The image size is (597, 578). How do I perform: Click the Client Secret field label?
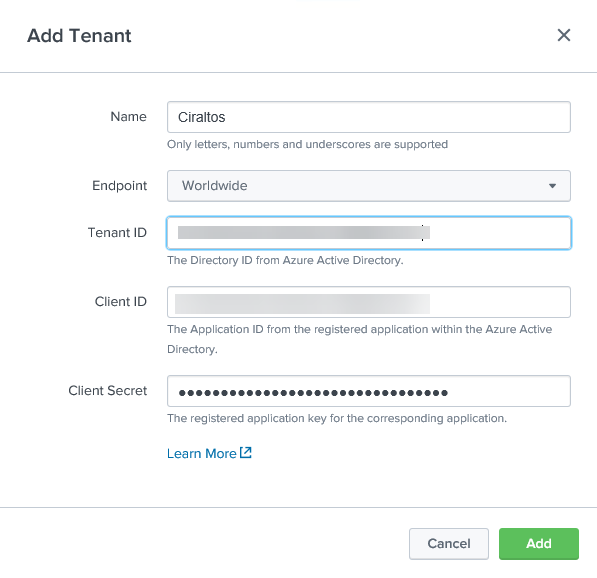click(107, 390)
